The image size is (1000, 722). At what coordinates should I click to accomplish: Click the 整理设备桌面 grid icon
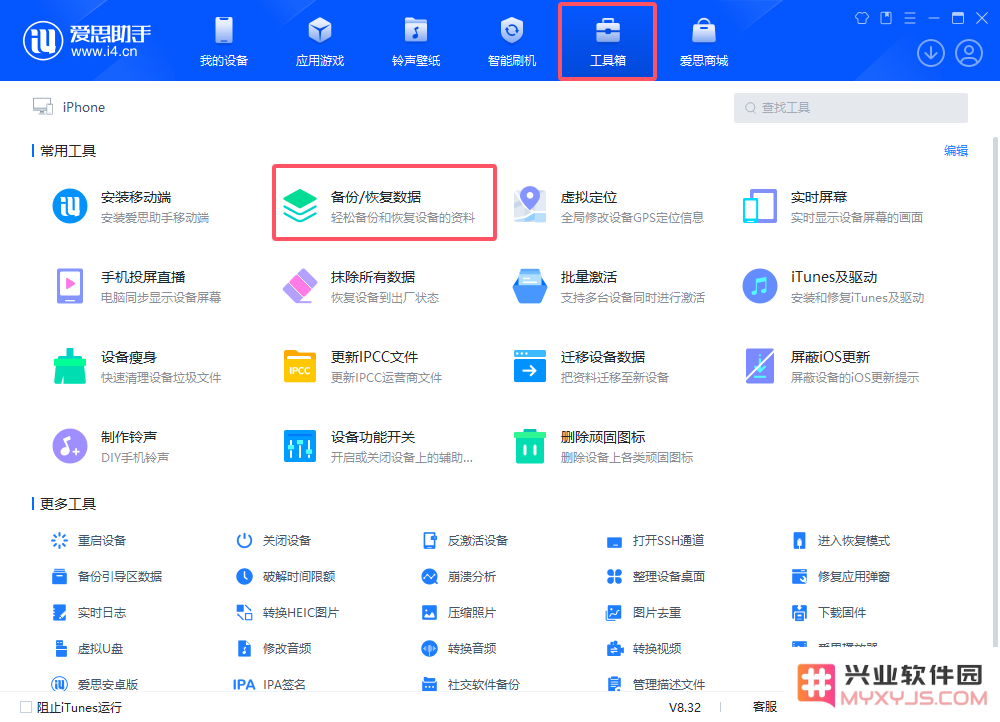[614, 577]
